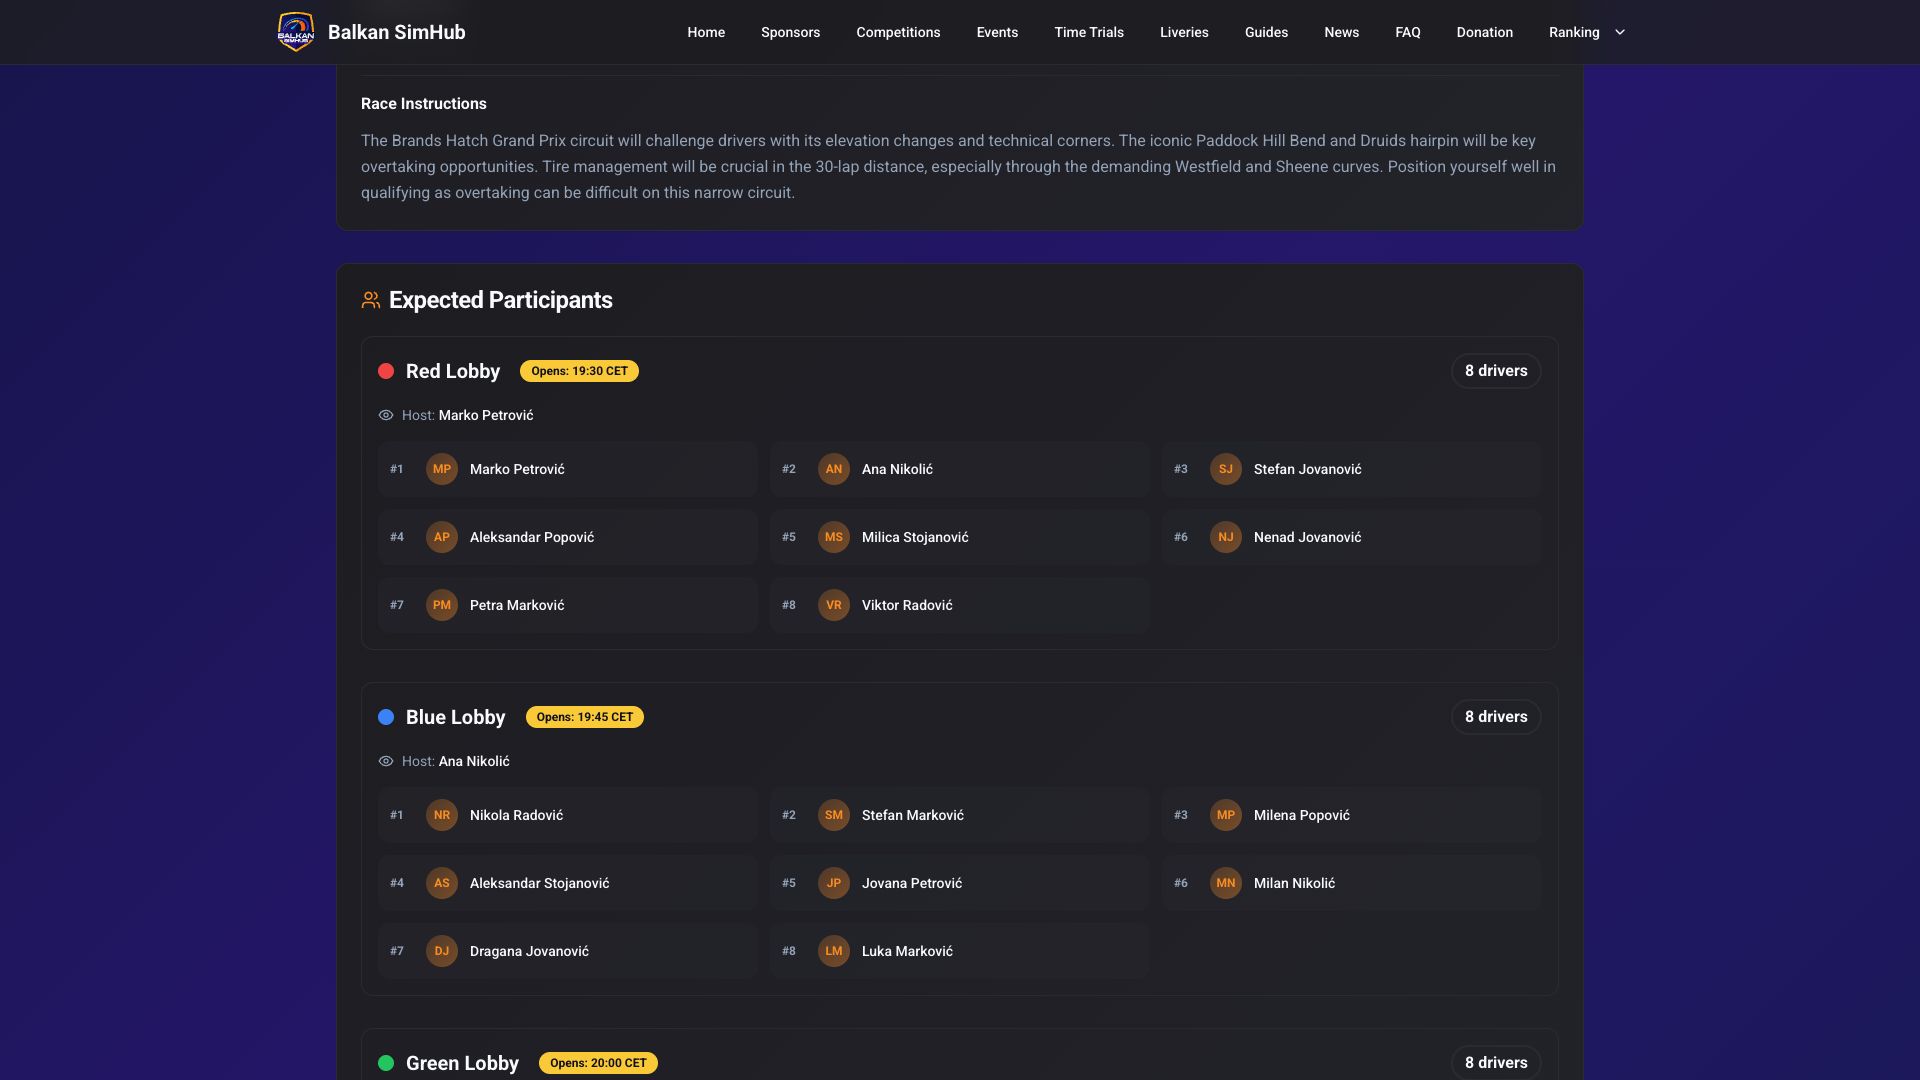This screenshot has height=1080, width=1920.
Task: Click the eye icon beside Blue Lobby host
Action: pyautogui.click(x=386, y=761)
